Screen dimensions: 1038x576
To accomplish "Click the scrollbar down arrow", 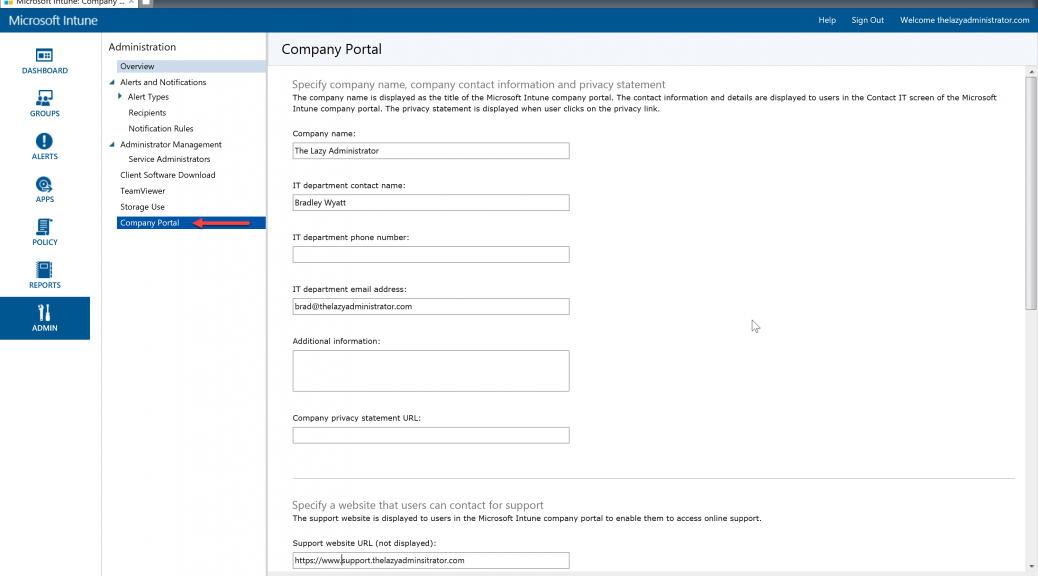I will [x=1031, y=567].
